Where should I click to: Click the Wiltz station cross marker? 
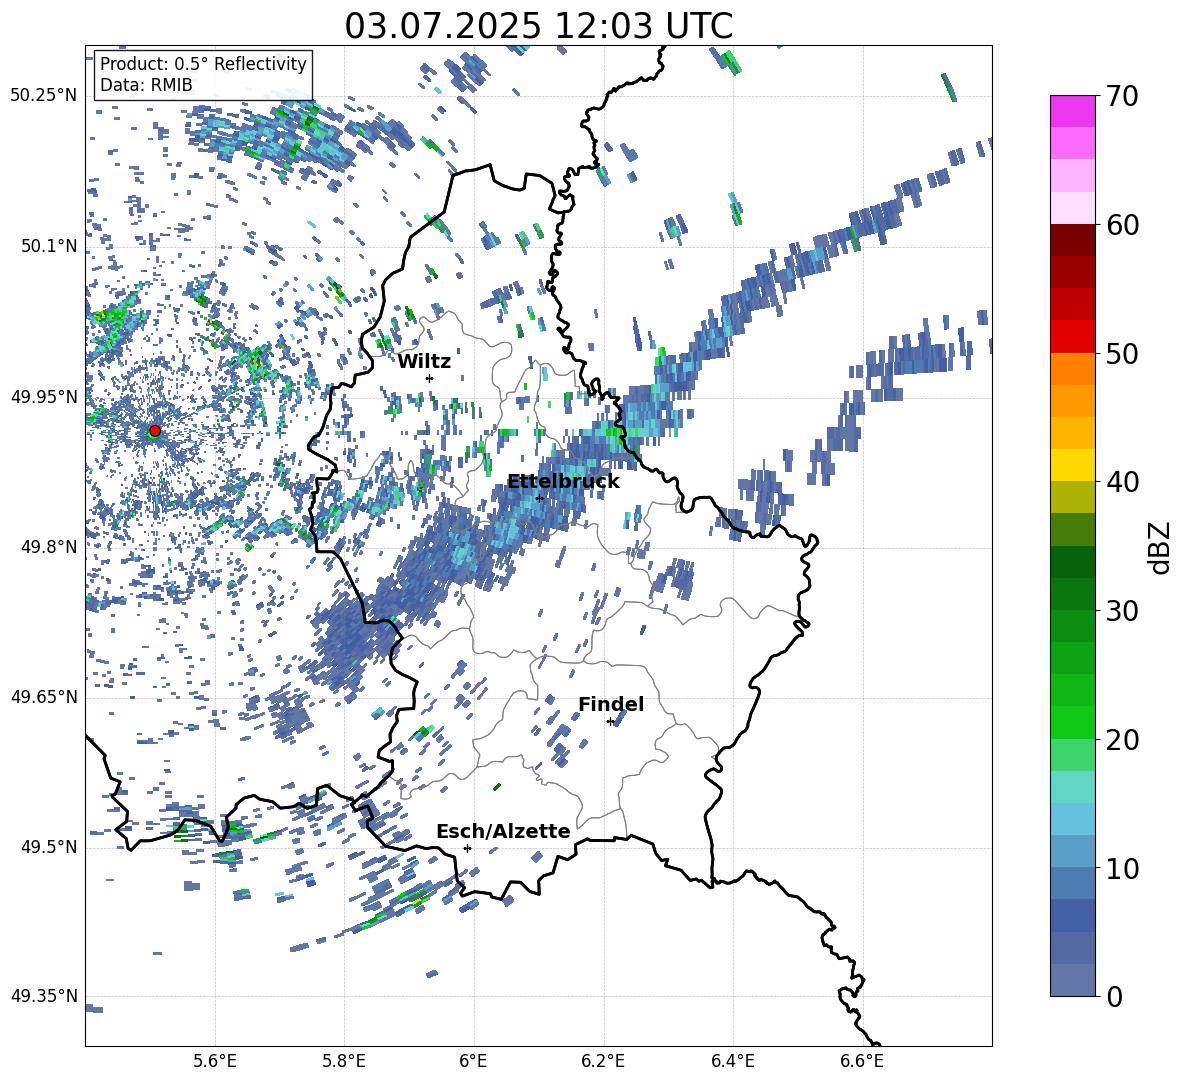(430, 378)
